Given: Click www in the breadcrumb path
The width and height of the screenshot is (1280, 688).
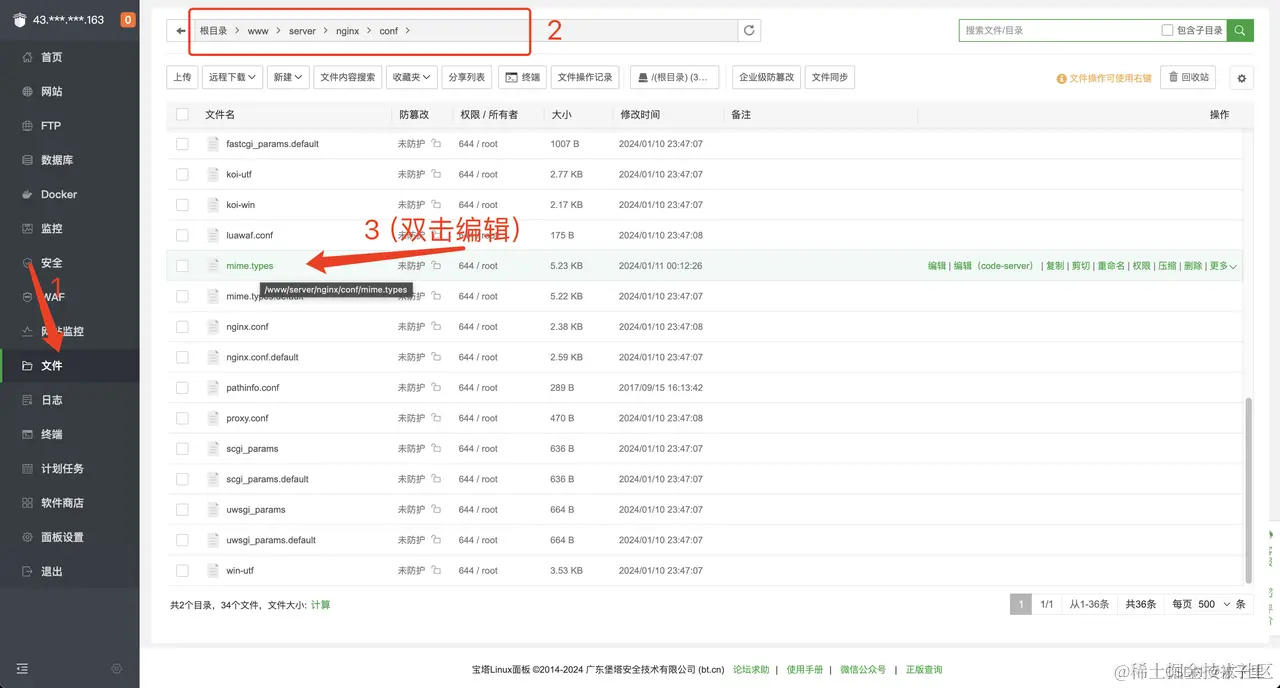Looking at the screenshot, I should (x=258, y=31).
